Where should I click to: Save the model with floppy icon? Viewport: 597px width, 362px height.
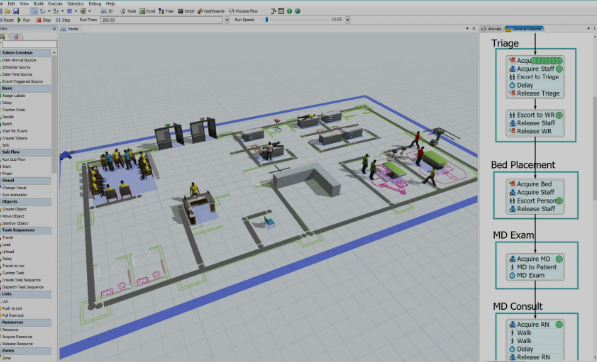(16, 11)
